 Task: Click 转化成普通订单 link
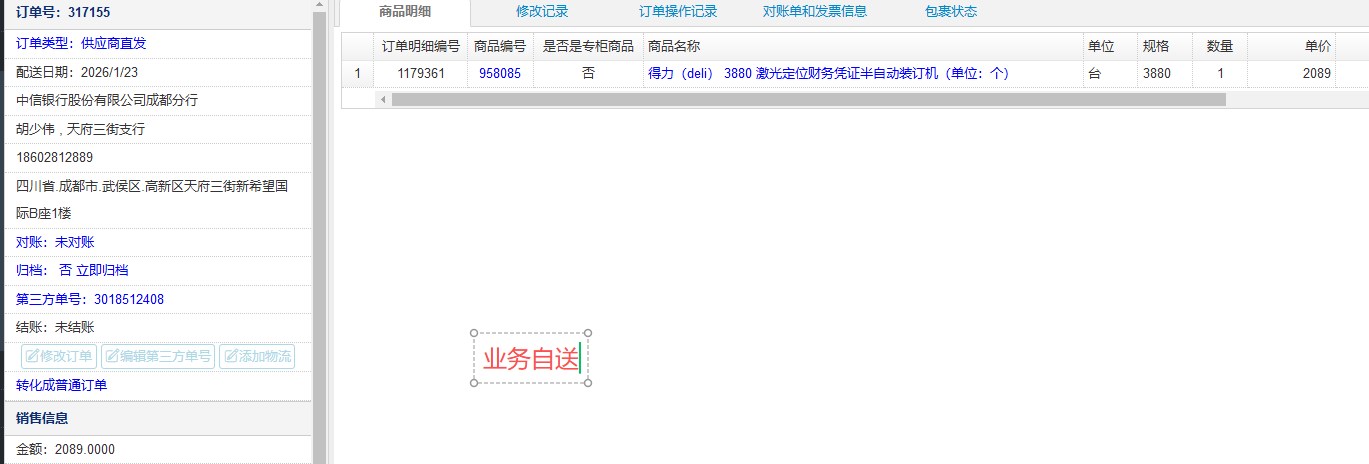click(62, 385)
